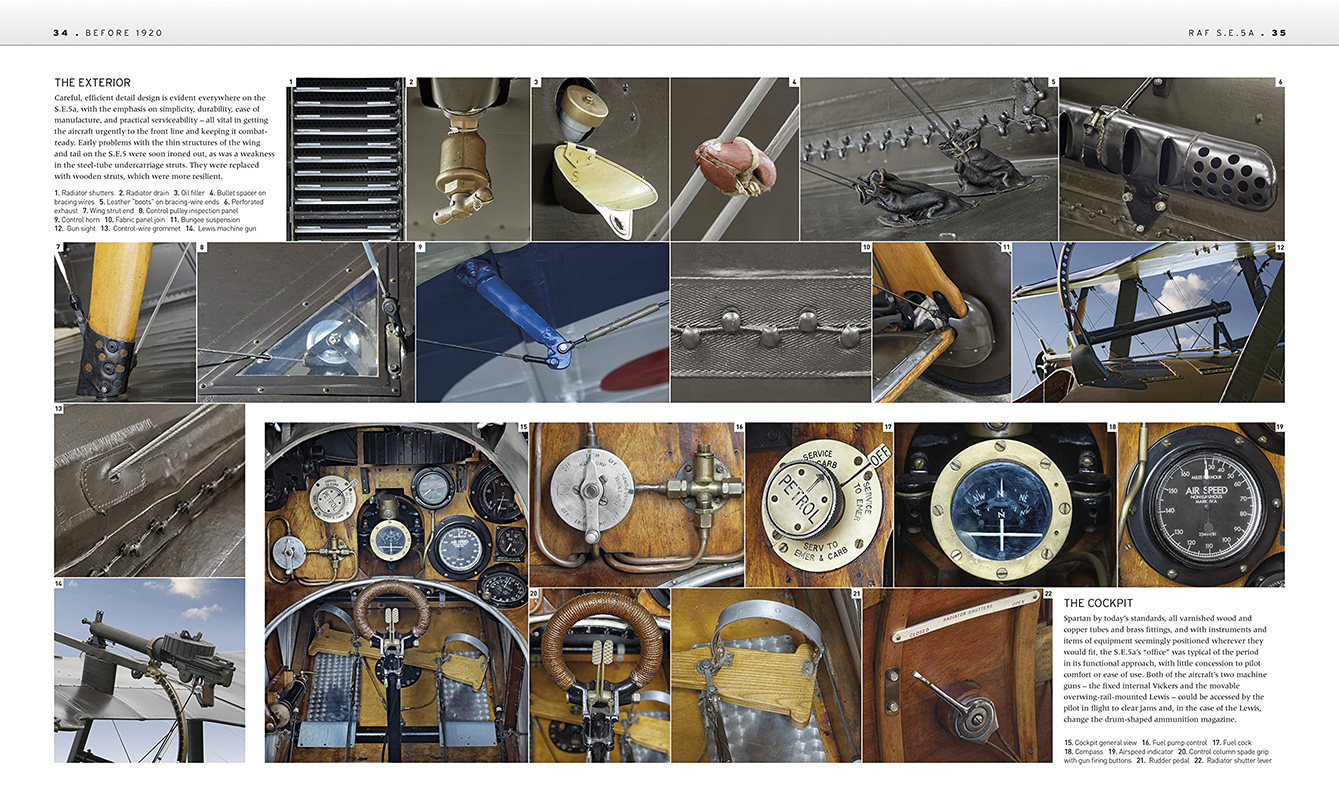Open the cockpit general view image
Screen dimensions: 1339x800
[396, 592]
